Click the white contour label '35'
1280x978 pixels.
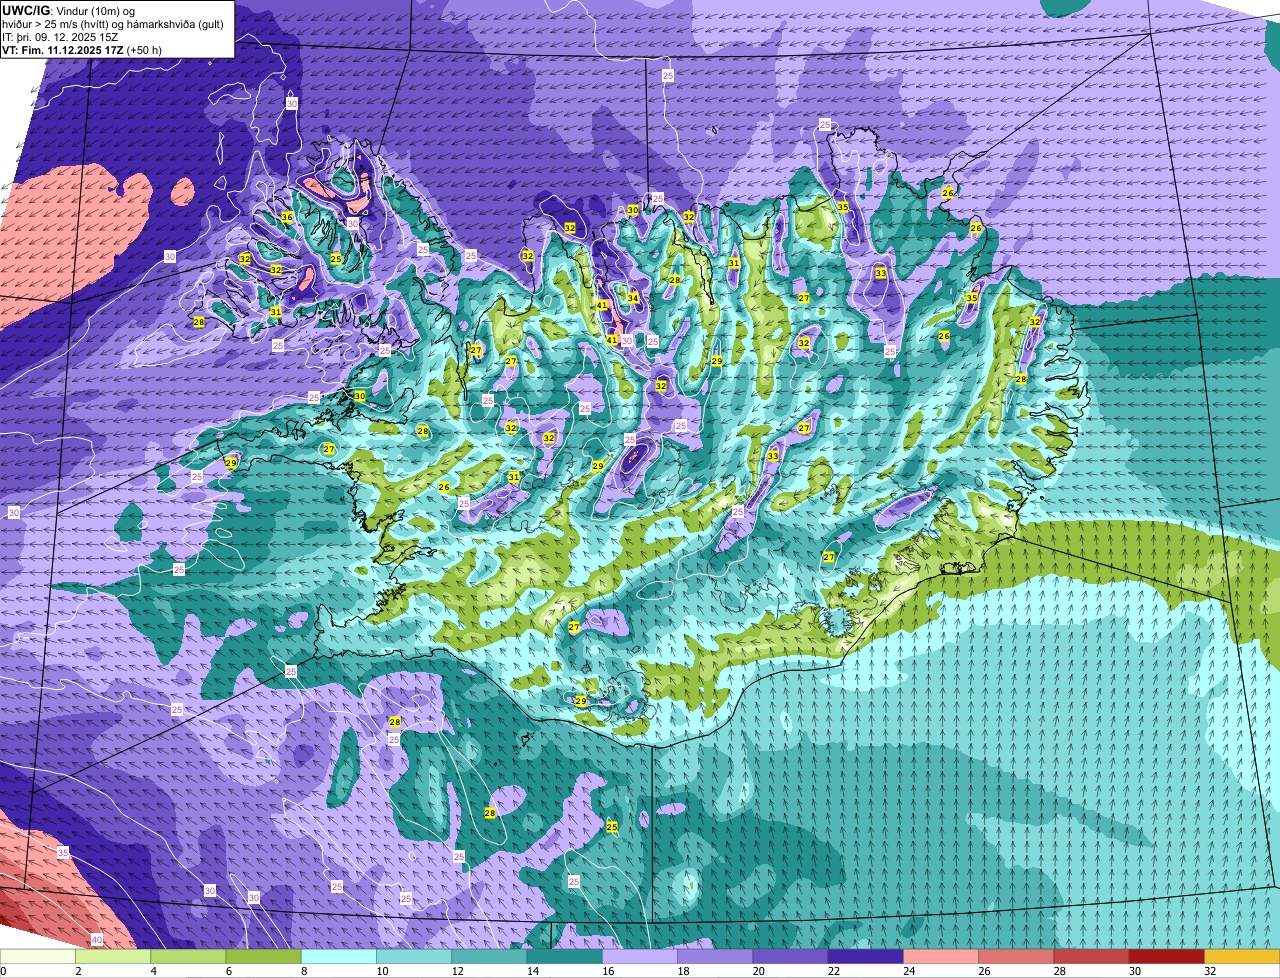pos(63,853)
